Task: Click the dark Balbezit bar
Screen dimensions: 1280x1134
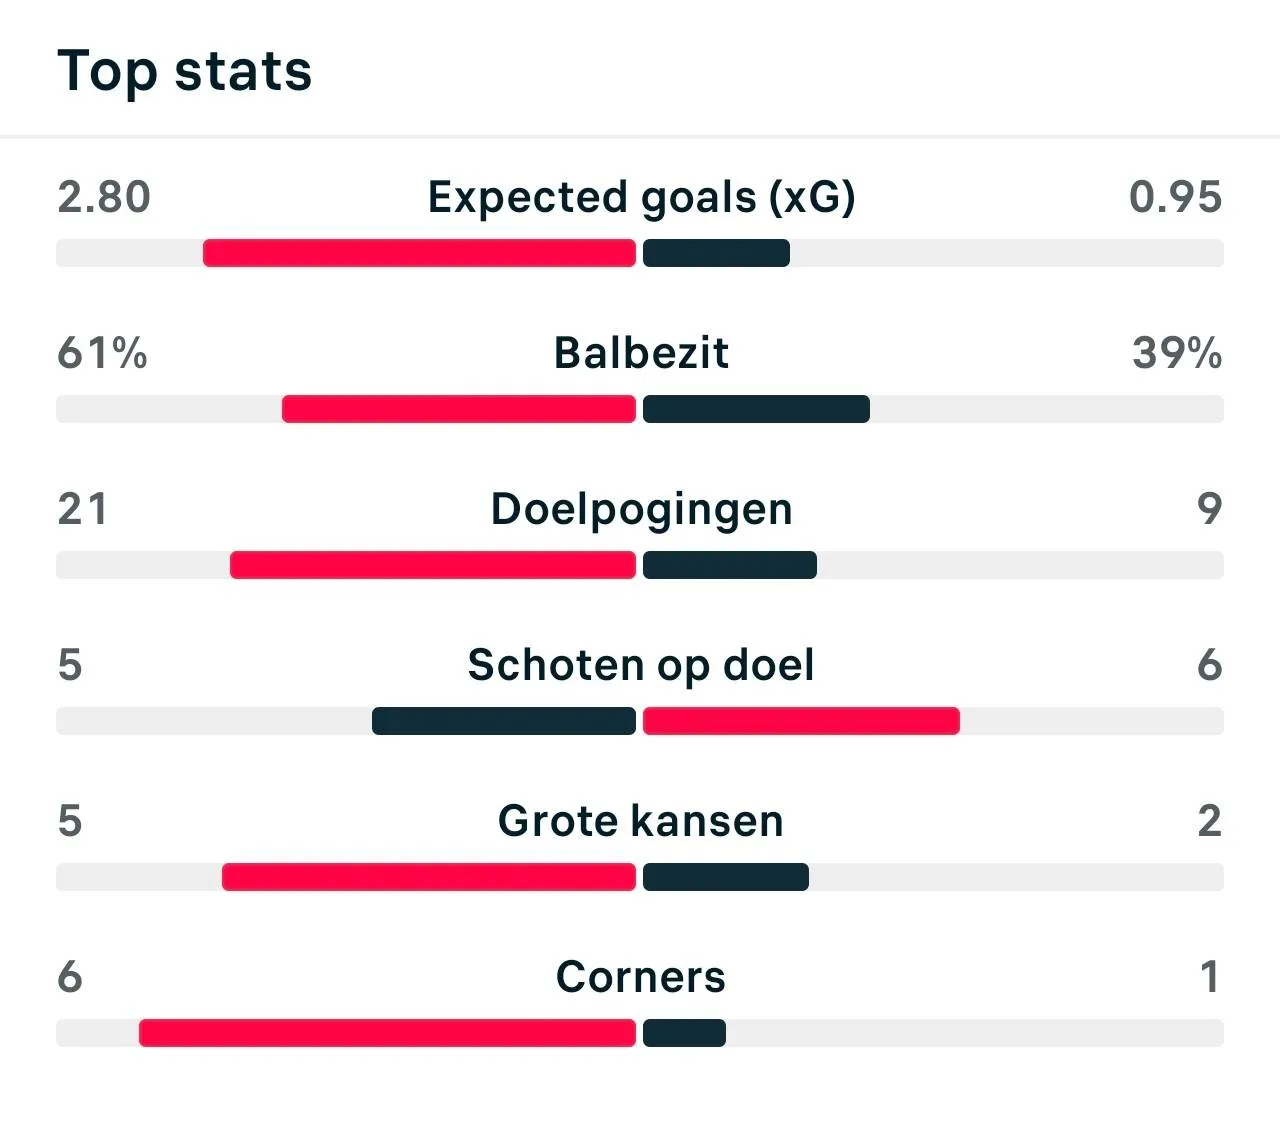Action: coord(756,409)
